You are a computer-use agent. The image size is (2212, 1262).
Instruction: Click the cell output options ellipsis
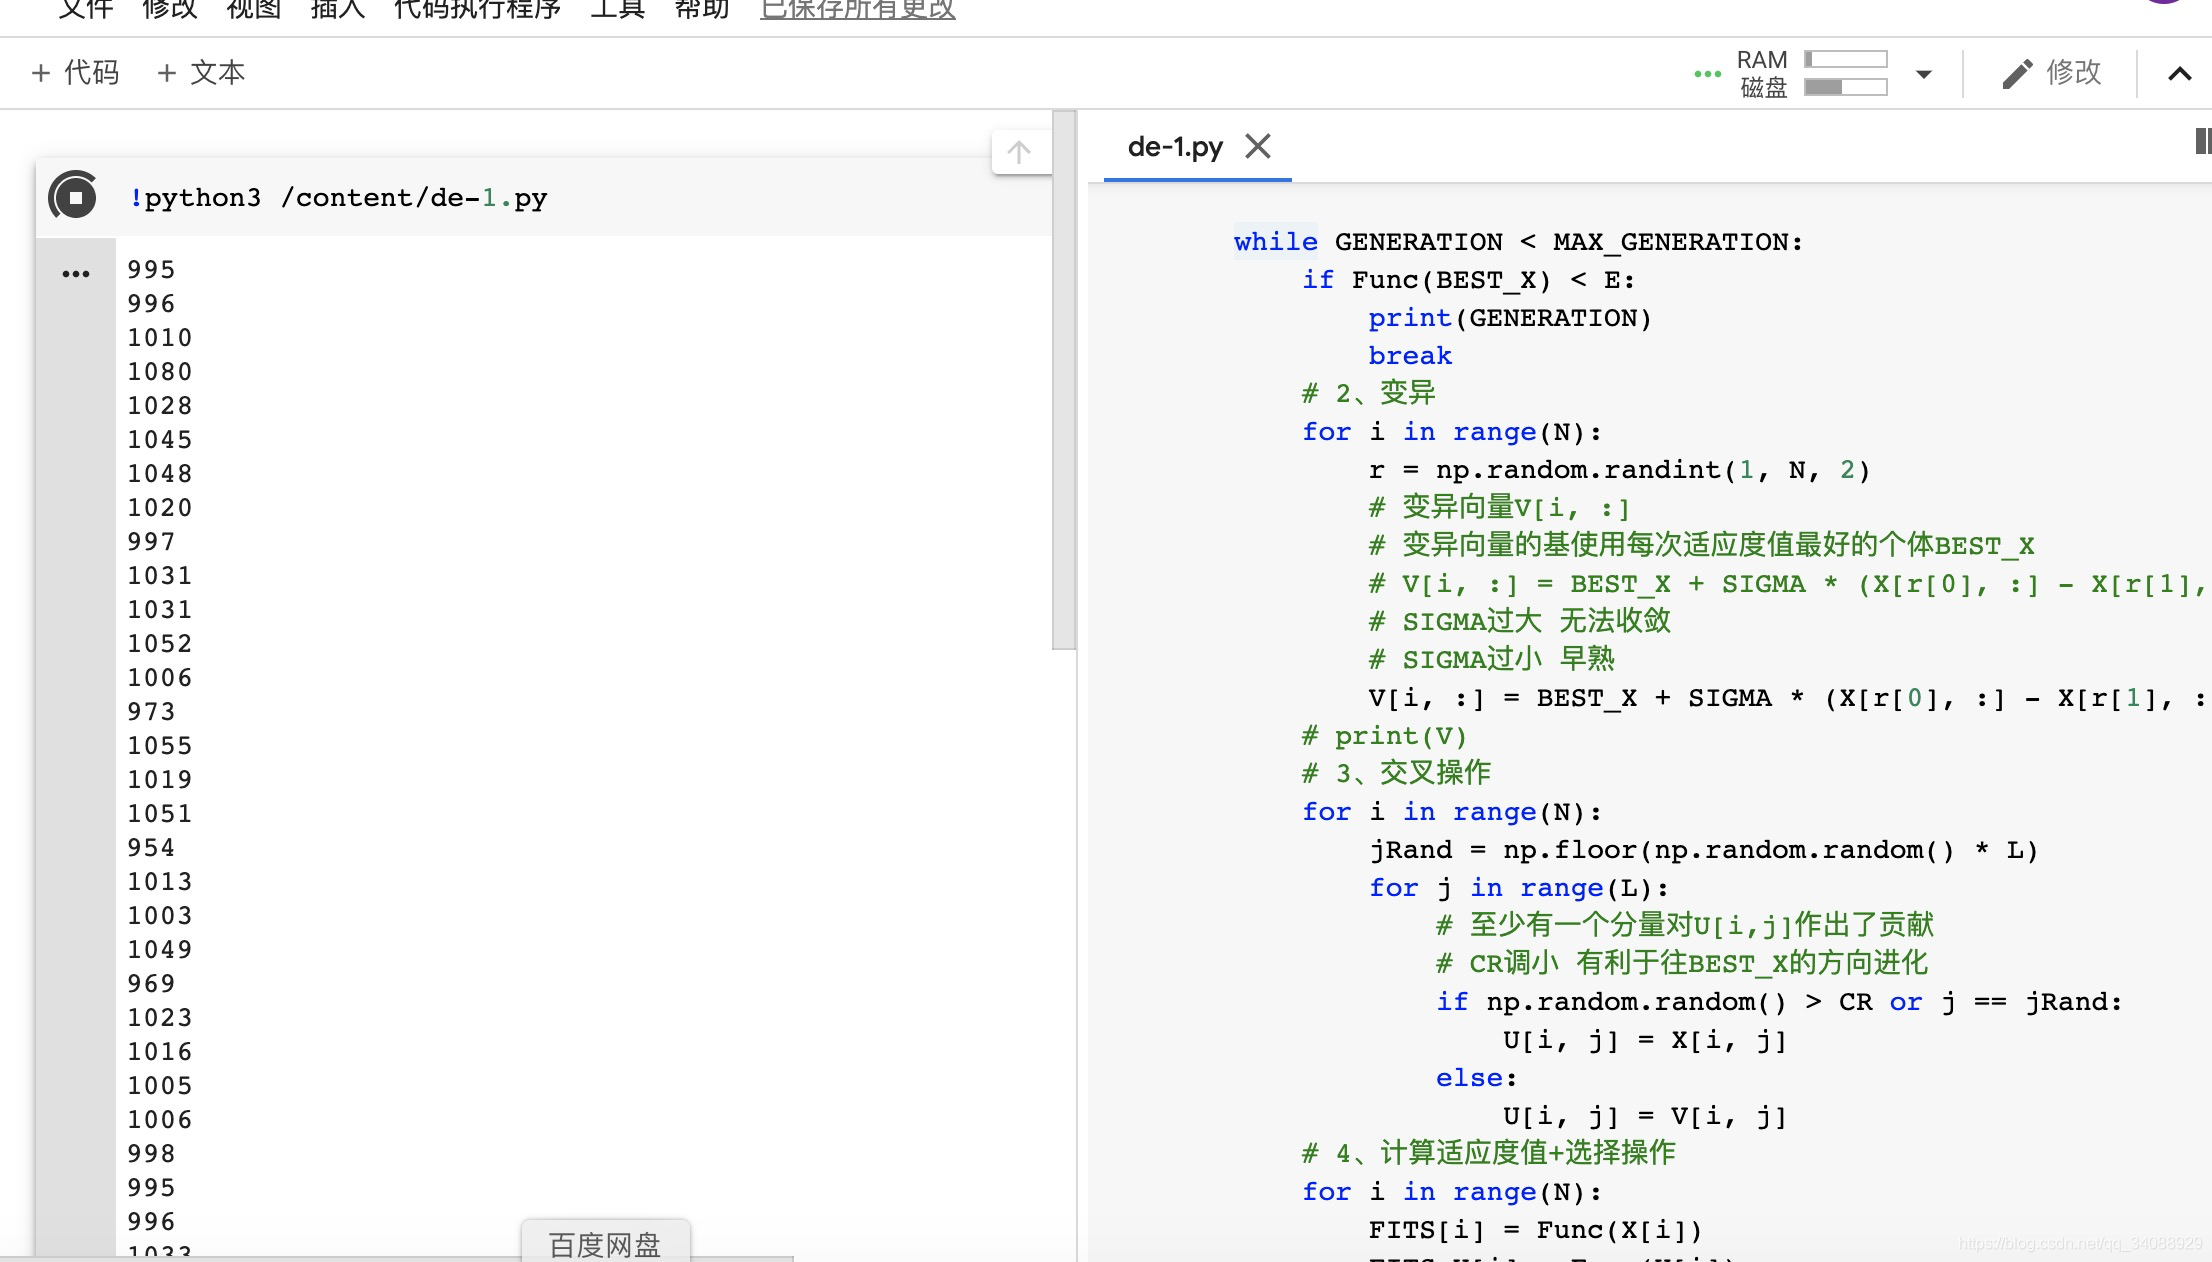click(75, 273)
